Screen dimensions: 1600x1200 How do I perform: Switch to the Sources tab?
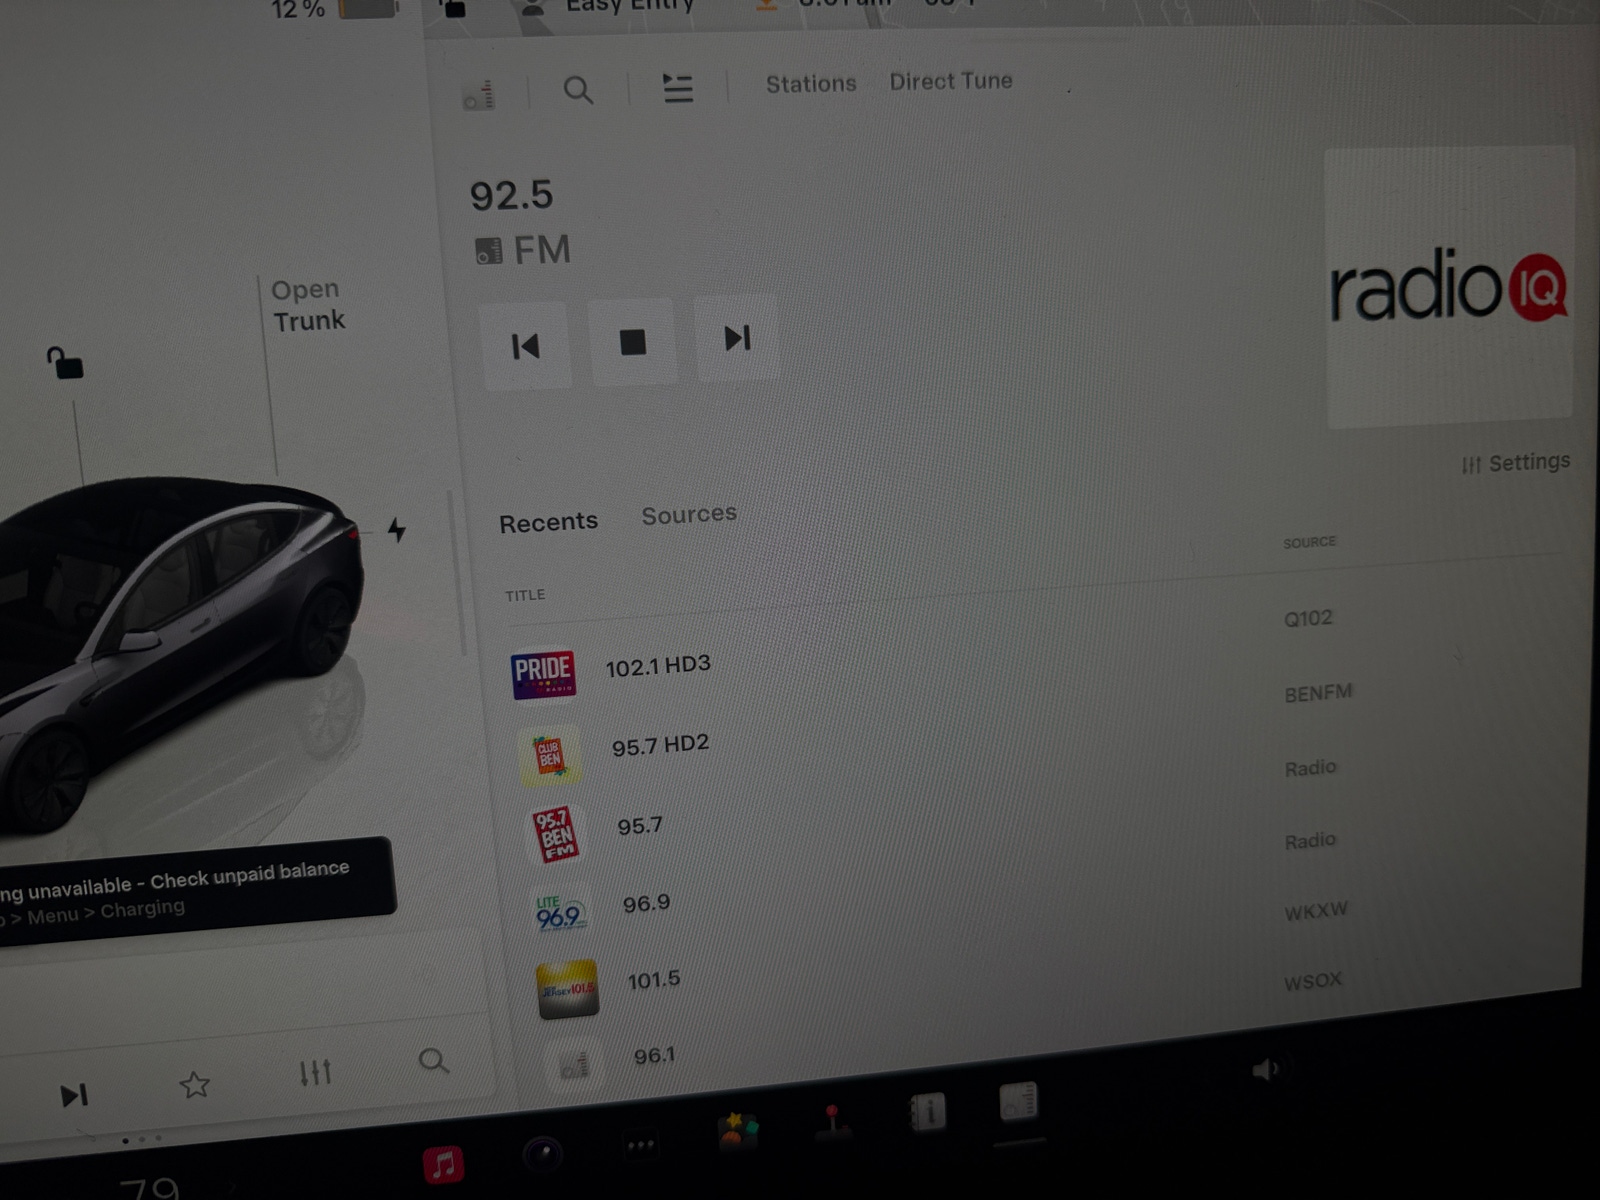[689, 514]
